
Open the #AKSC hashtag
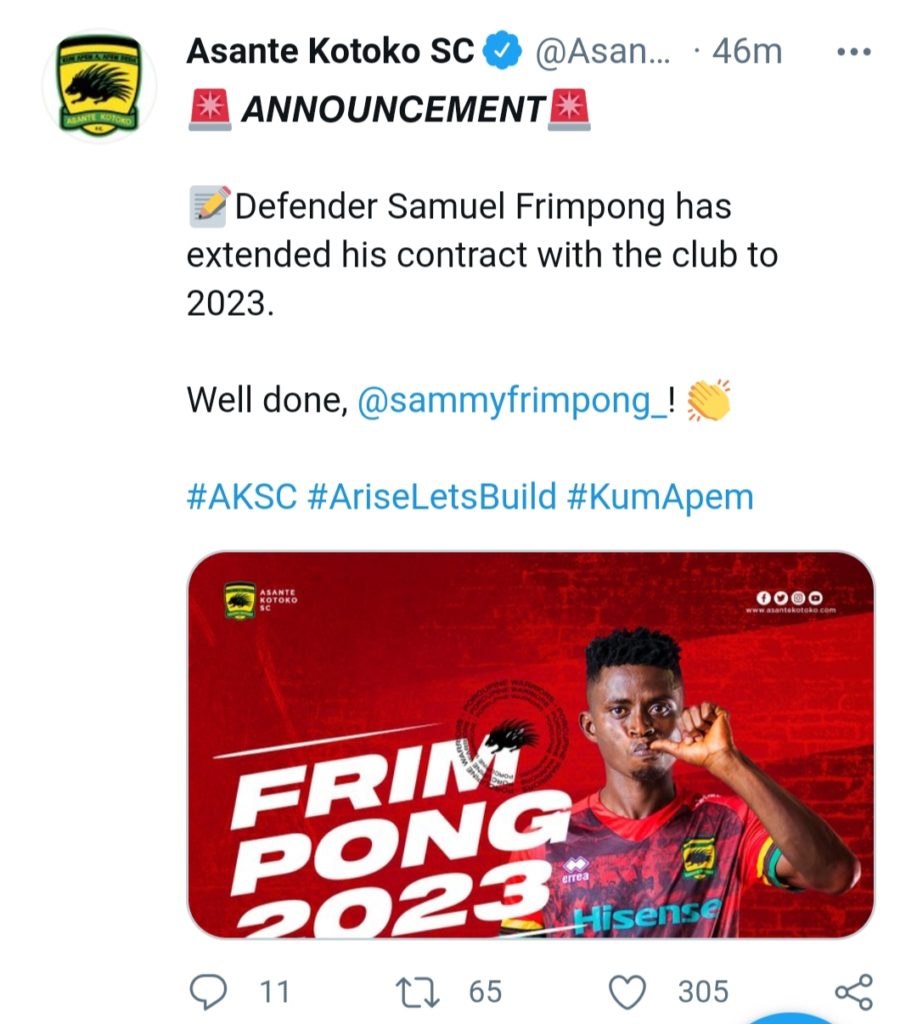[241, 497]
